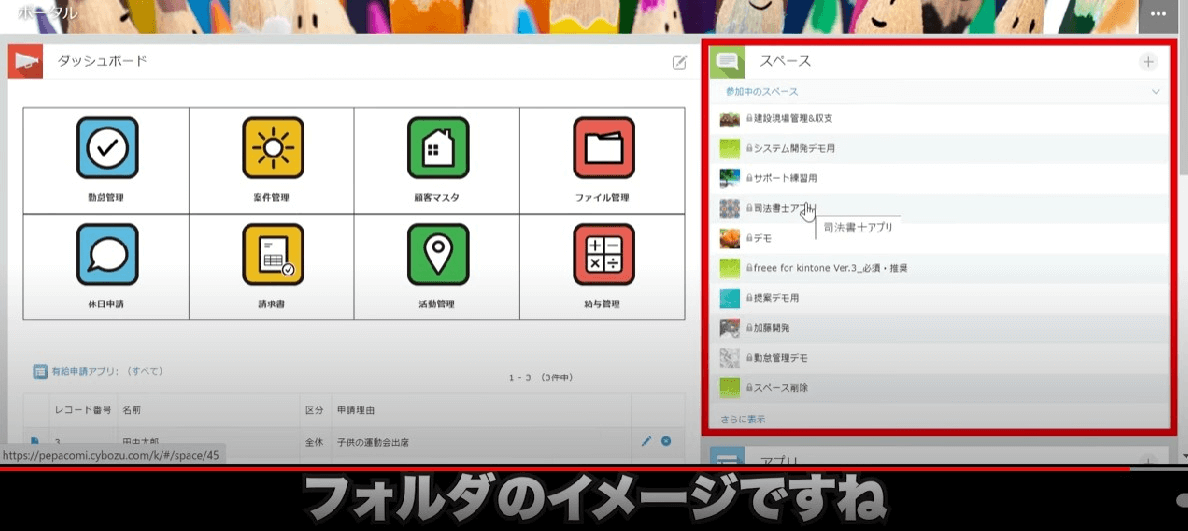Open the 給与管理 calculator icon
The width and height of the screenshot is (1188, 531).
click(602, 254)
